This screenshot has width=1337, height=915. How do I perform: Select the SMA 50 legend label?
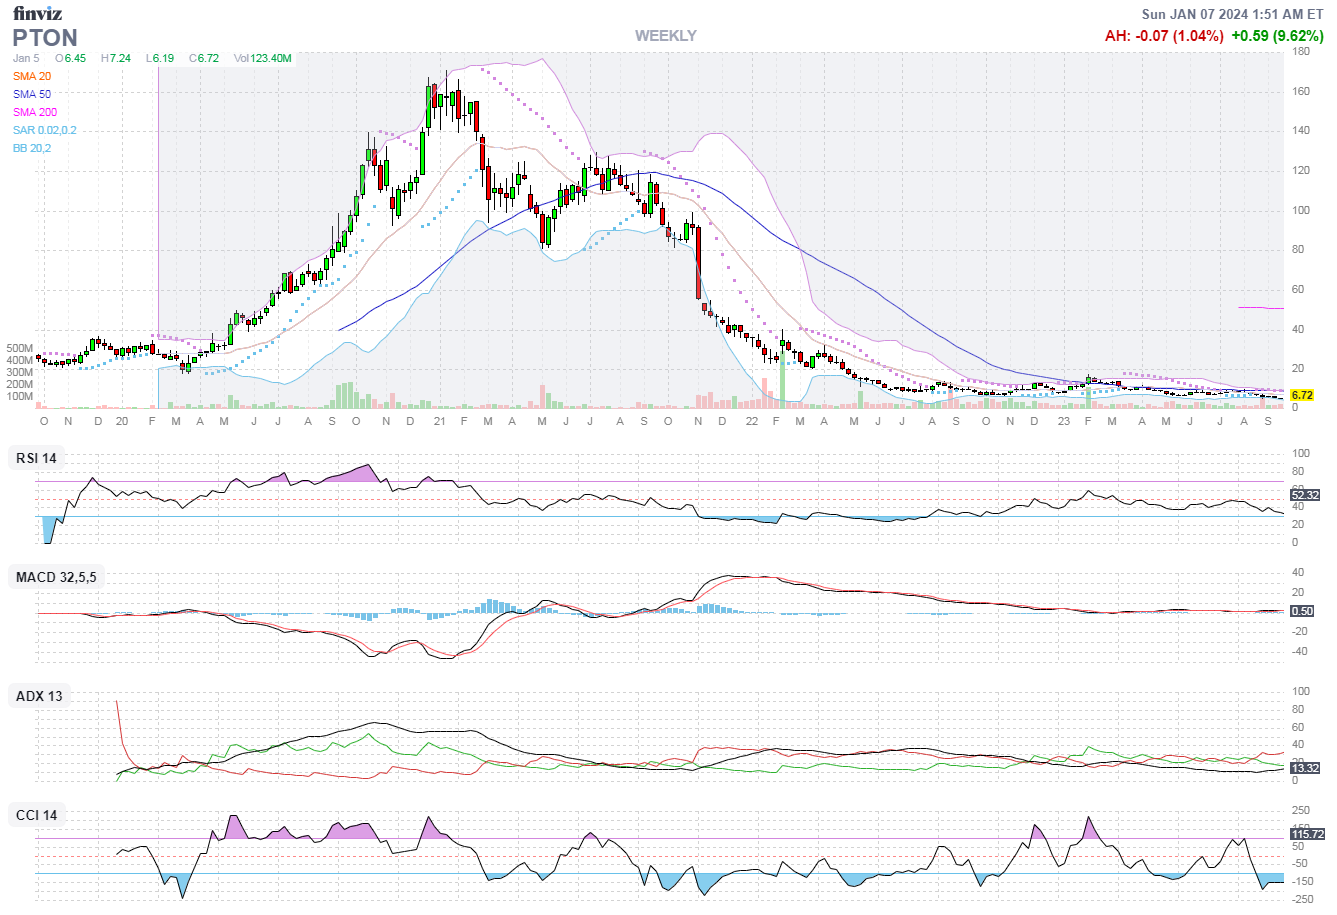[x=32, y=94]
